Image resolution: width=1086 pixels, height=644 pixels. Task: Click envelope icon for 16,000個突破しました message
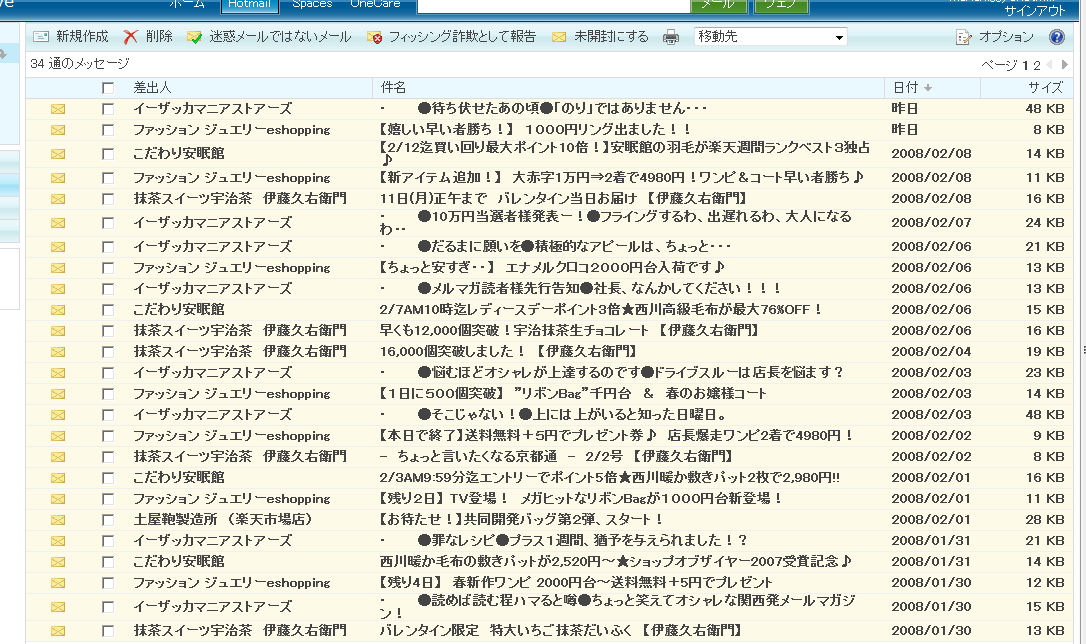tap(58, 352)
